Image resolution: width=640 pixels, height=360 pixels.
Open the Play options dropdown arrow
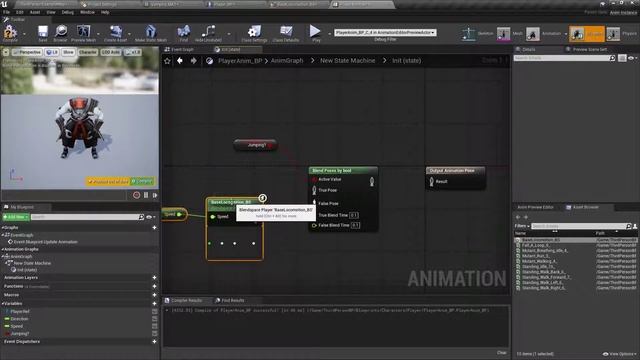(329, 34)
